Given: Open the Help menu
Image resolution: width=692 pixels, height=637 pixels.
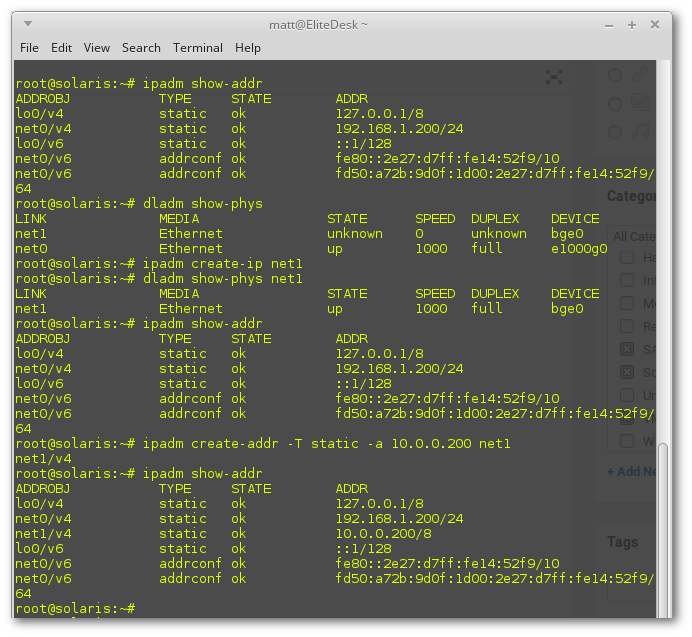Looking at the screenshot, I should (248, 47).
